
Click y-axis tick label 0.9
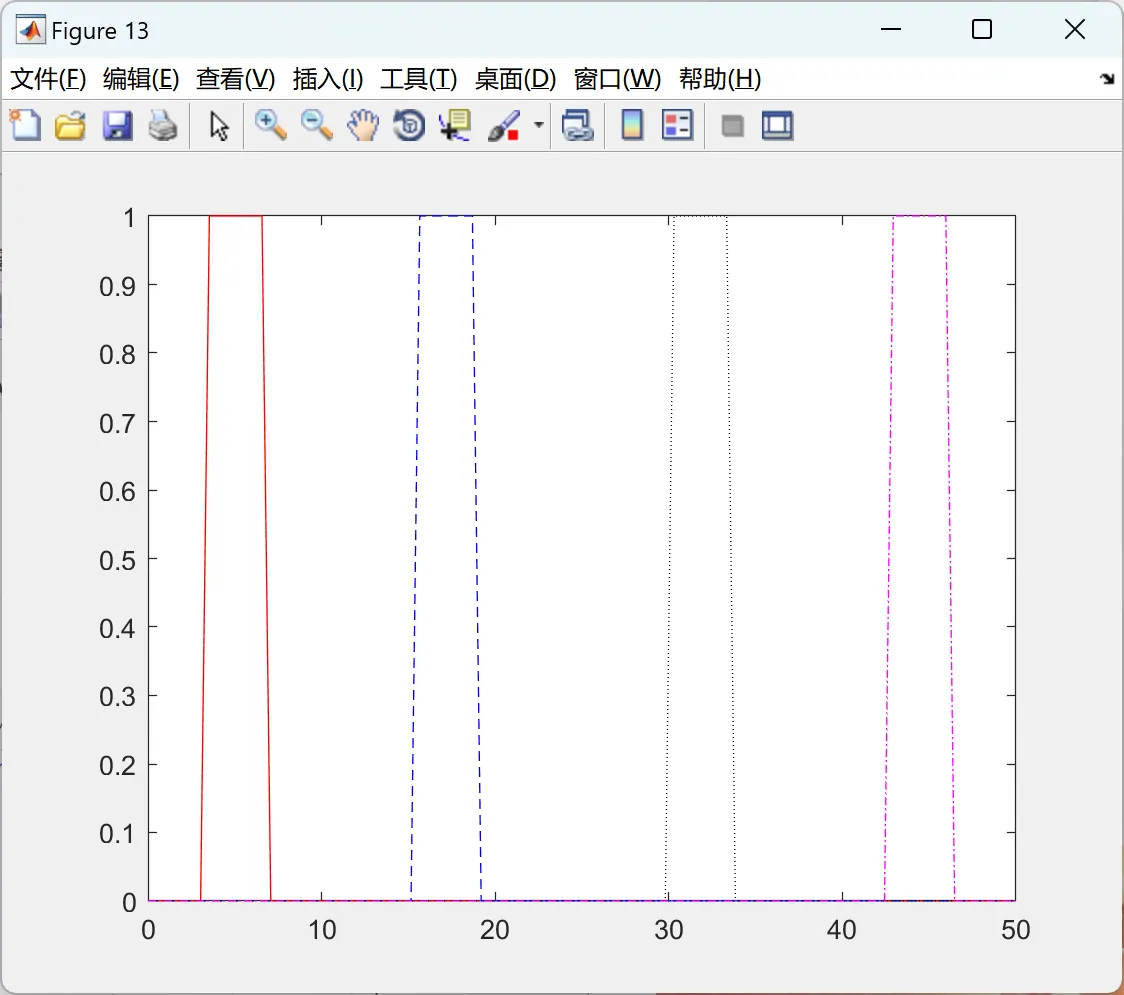click(118, 287)
